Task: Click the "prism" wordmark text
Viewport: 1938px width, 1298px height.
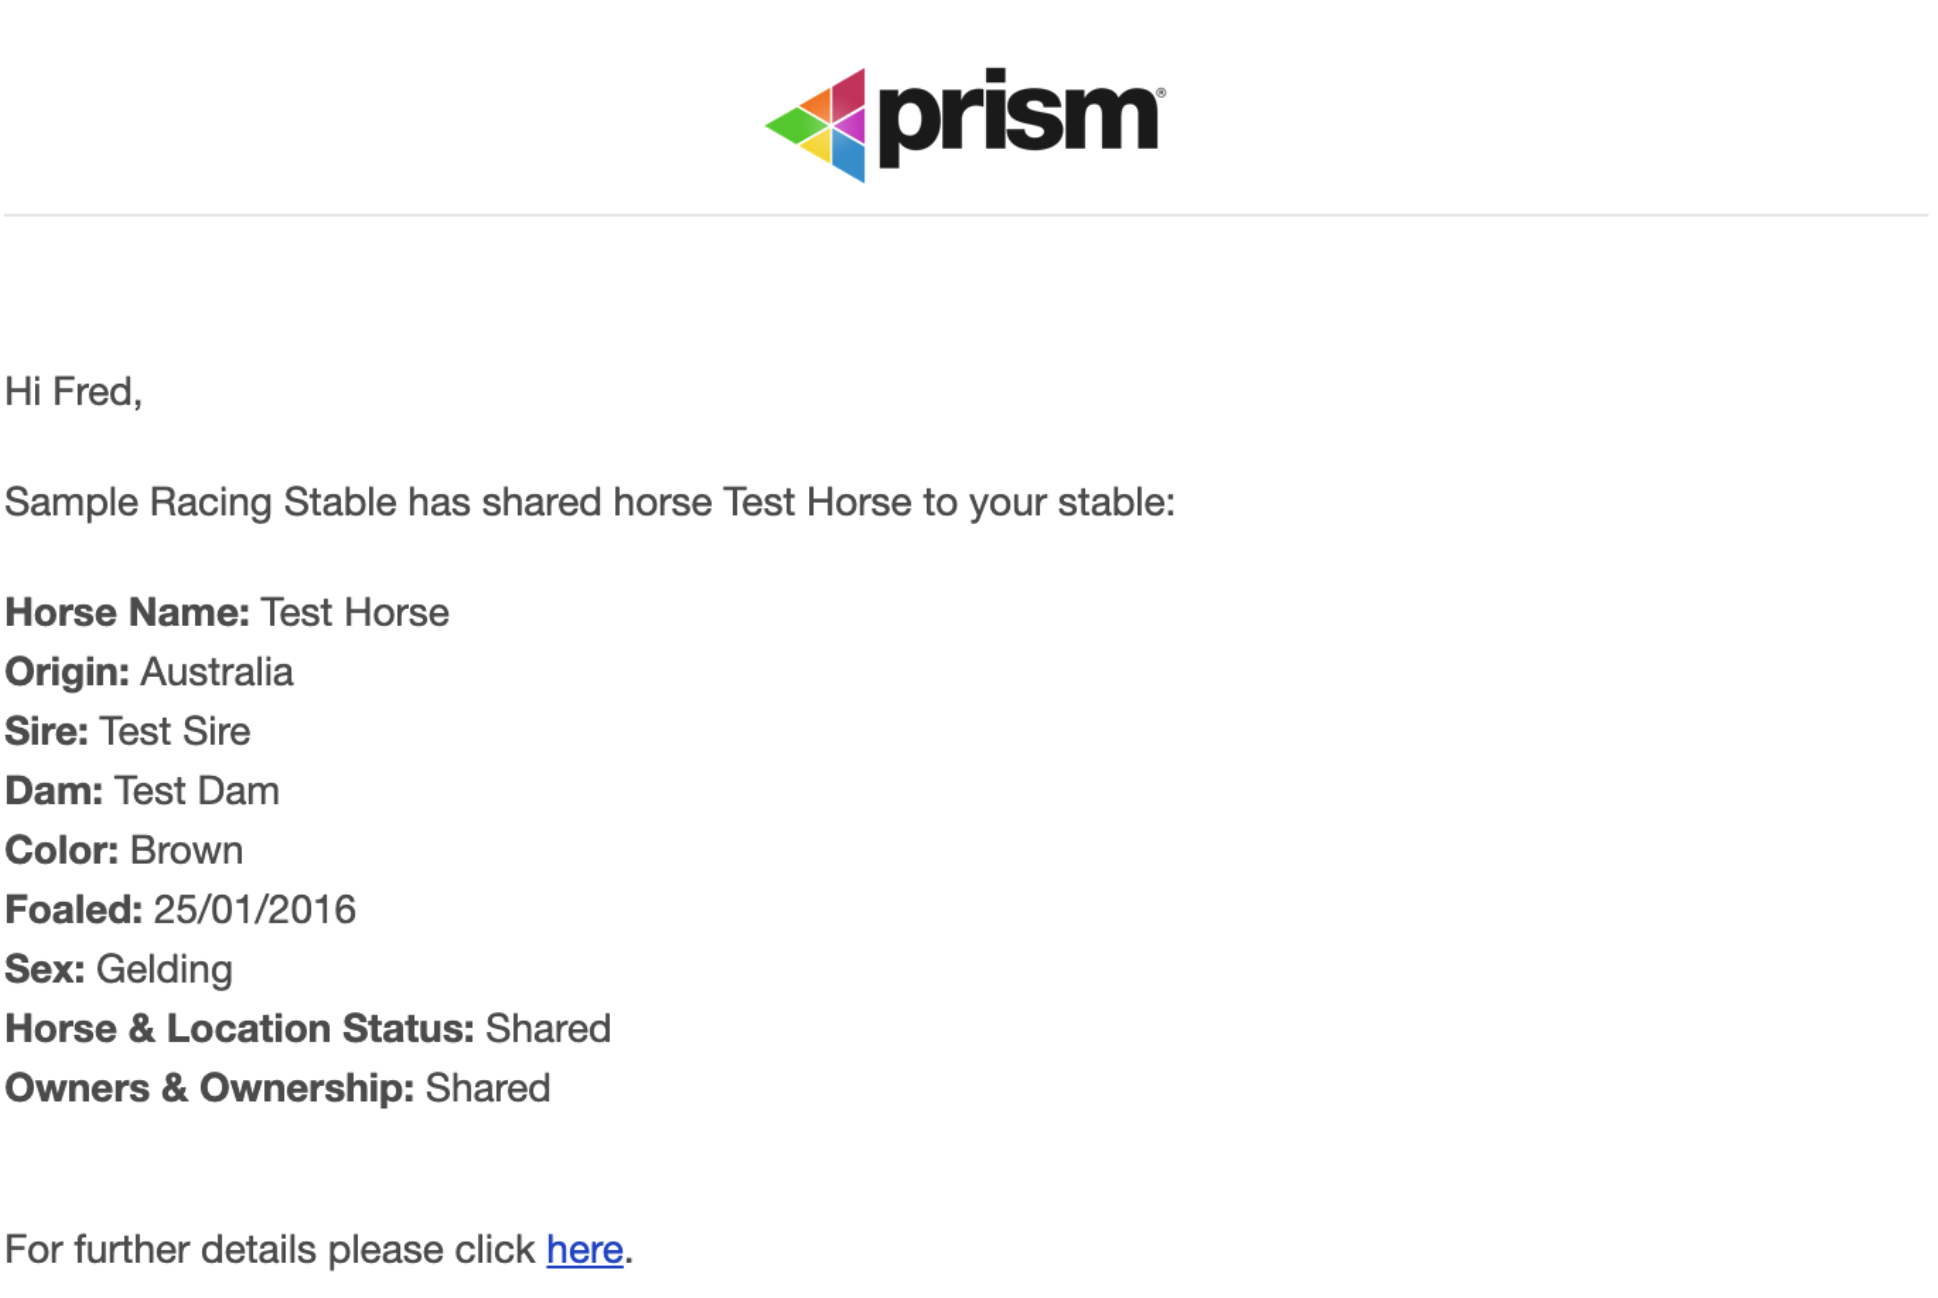Action: (x=1019, y=118)
